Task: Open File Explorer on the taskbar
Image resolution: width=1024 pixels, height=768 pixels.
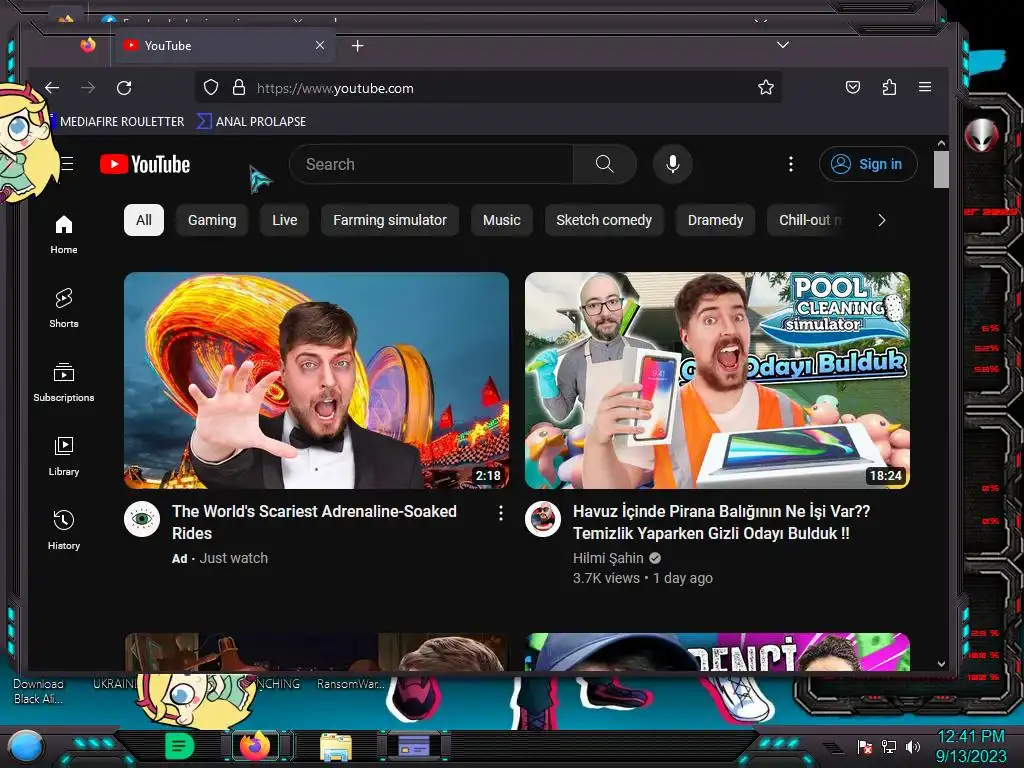Action: [x=336, y=747]
